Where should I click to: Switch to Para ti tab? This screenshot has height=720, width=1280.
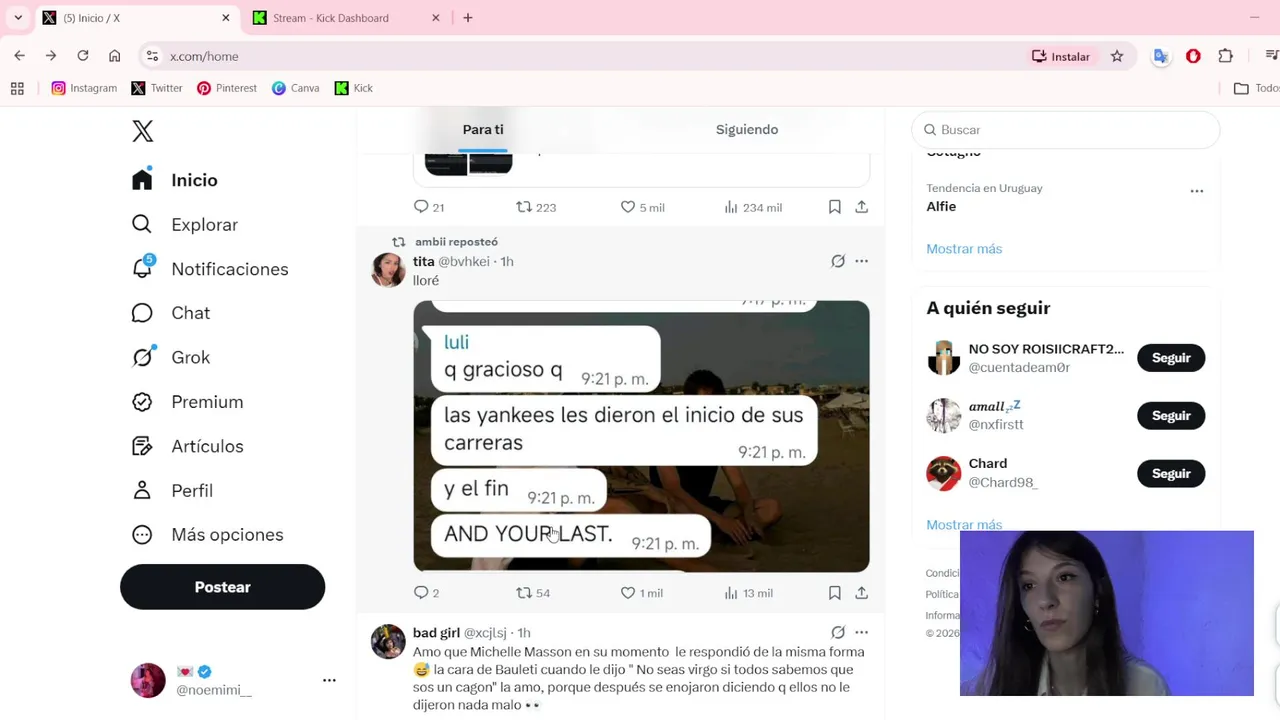tap(483, 129)
